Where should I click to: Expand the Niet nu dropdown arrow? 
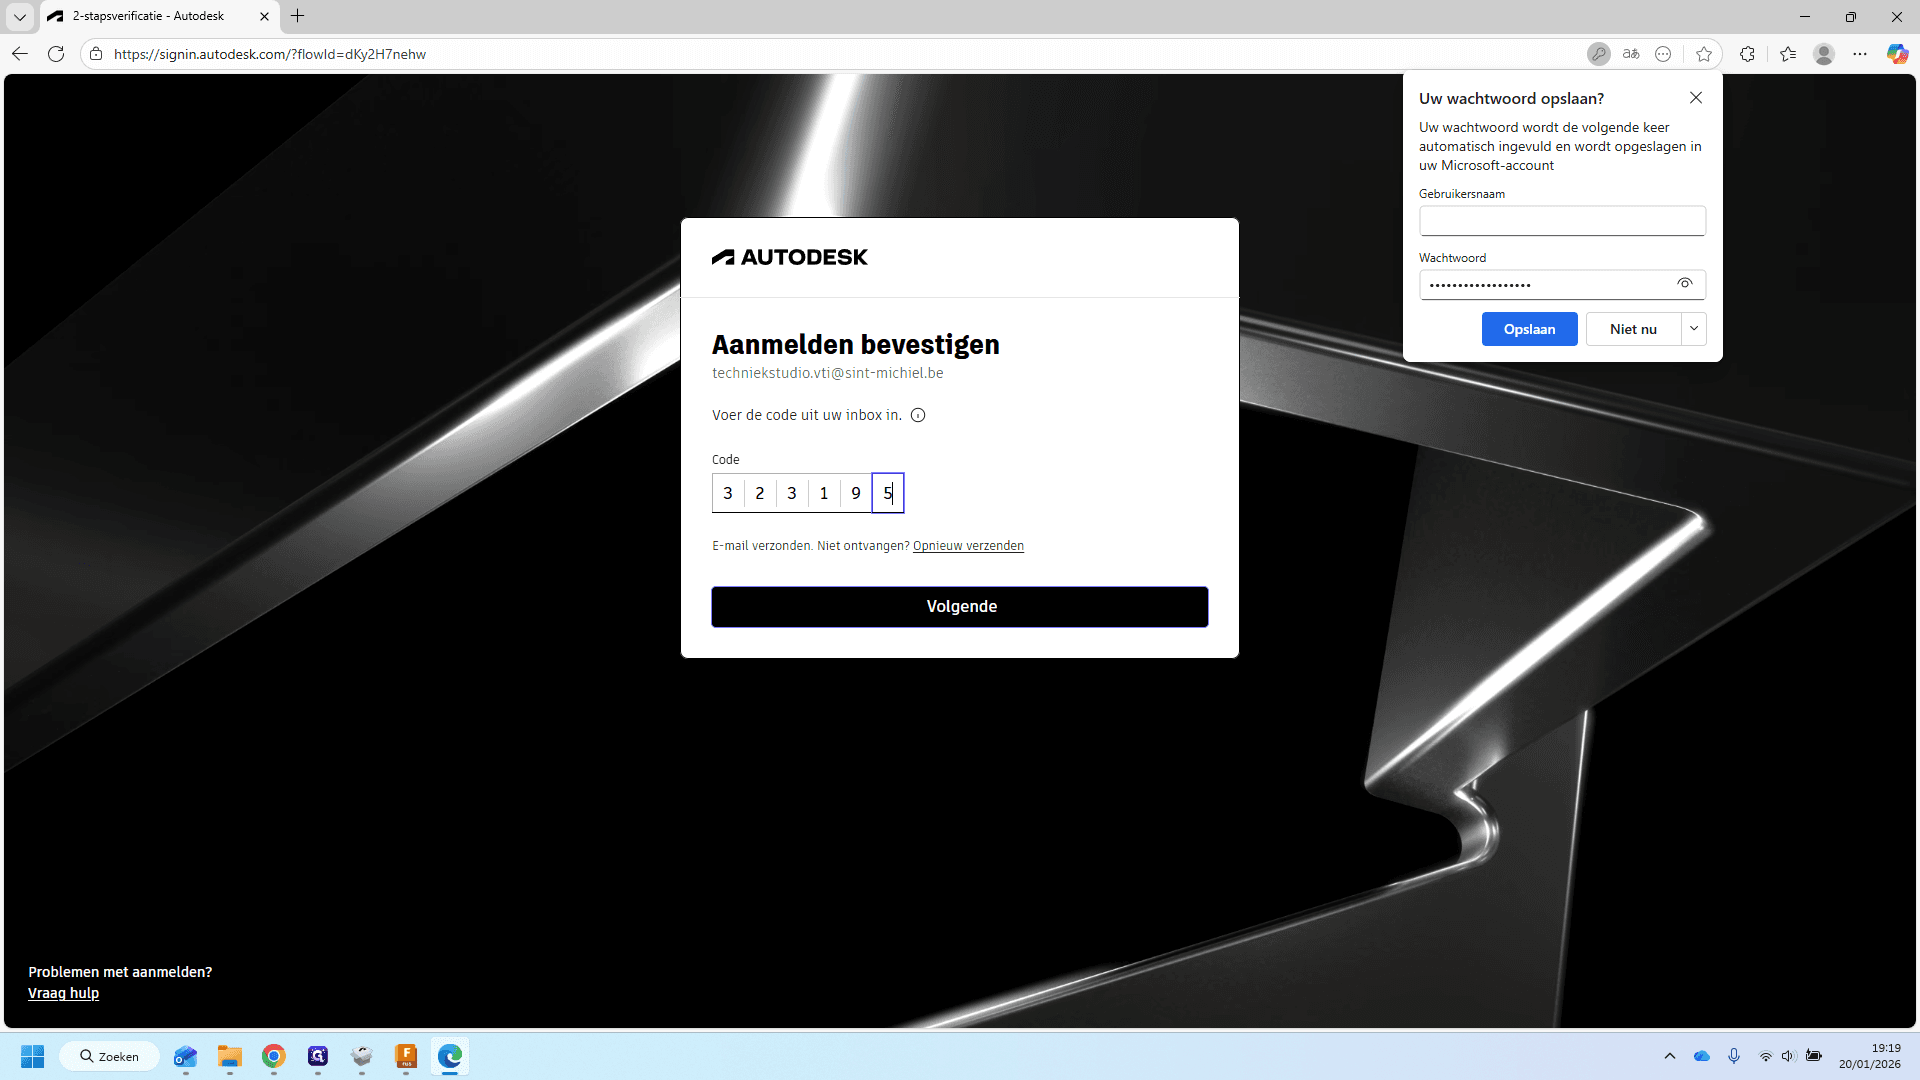click(1694, 329)
